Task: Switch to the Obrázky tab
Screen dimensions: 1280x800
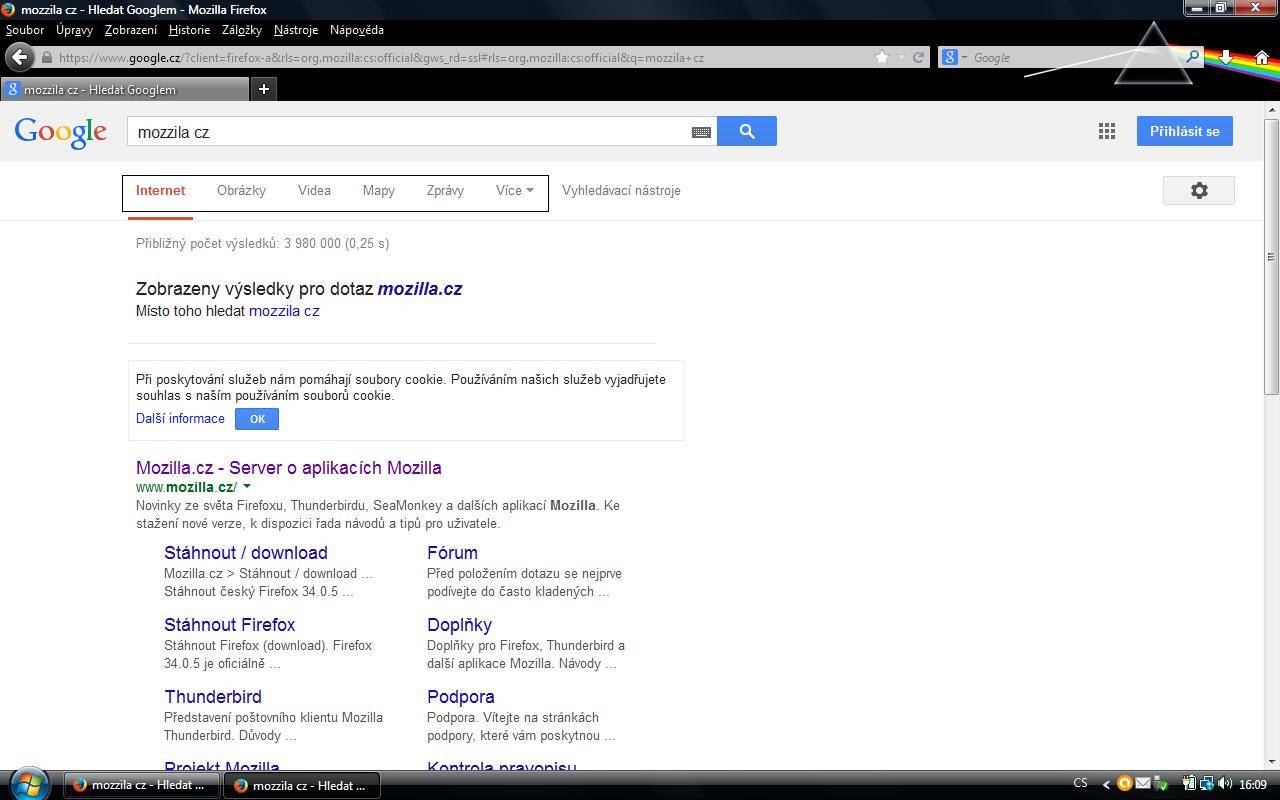Action: [241, 190]
